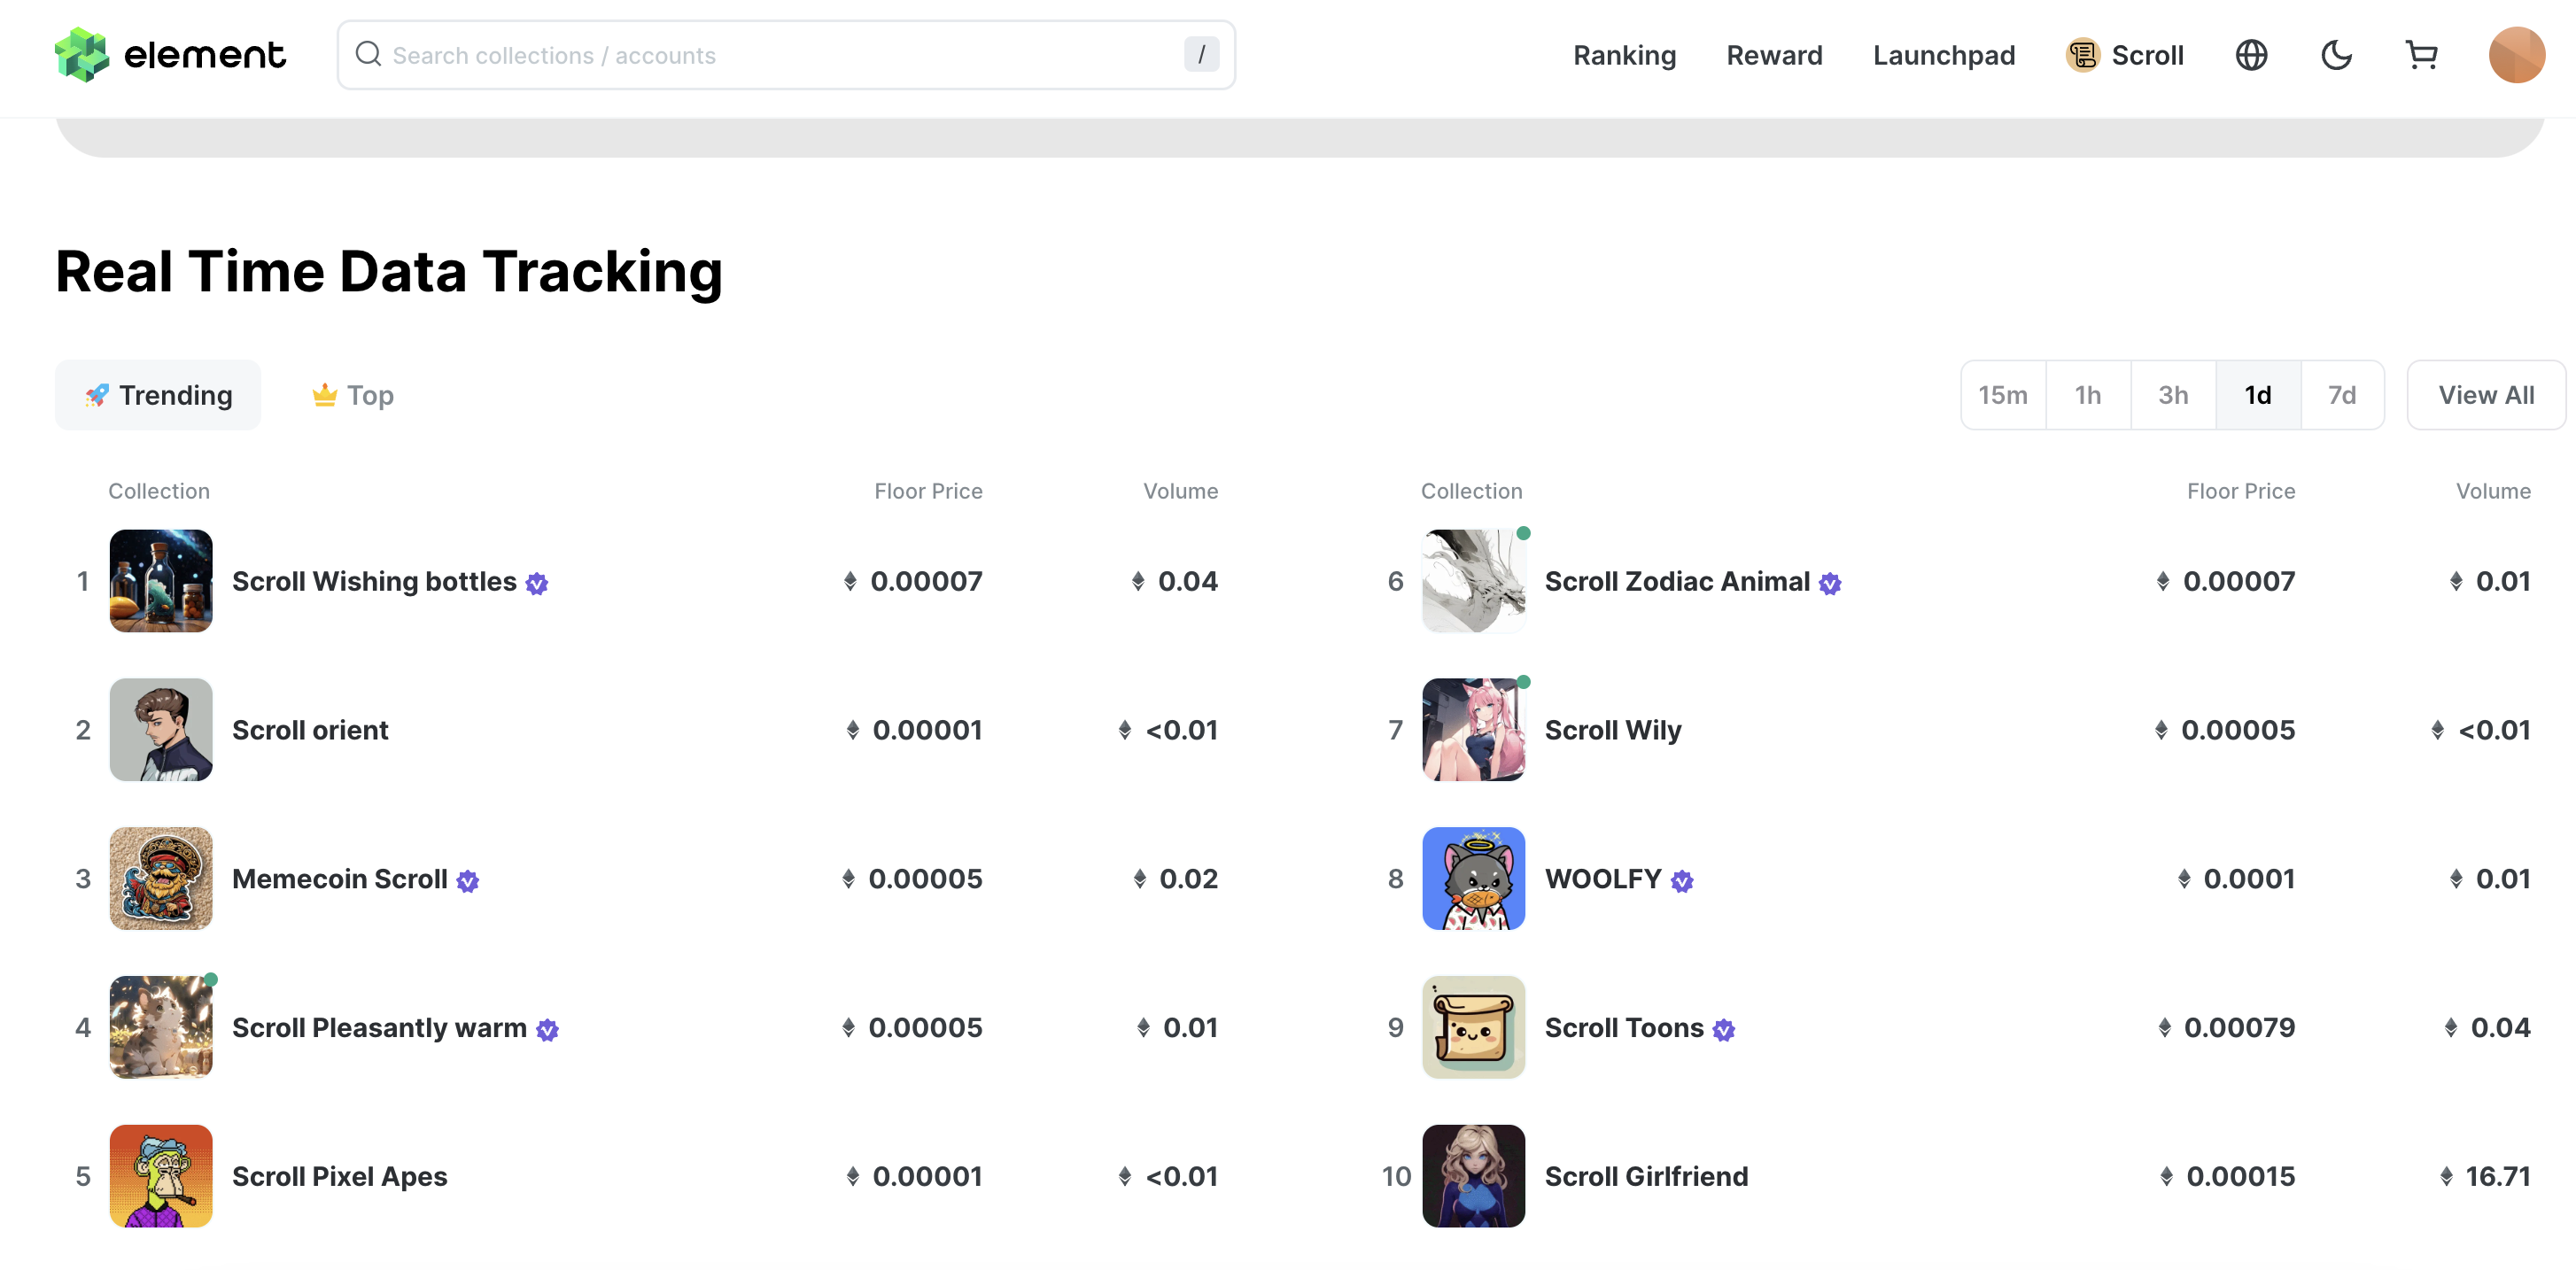The width and height of the screenshot is (2576, 1270).
Task: Open Scroll Toons collection name
Action: [1624, 1028]
